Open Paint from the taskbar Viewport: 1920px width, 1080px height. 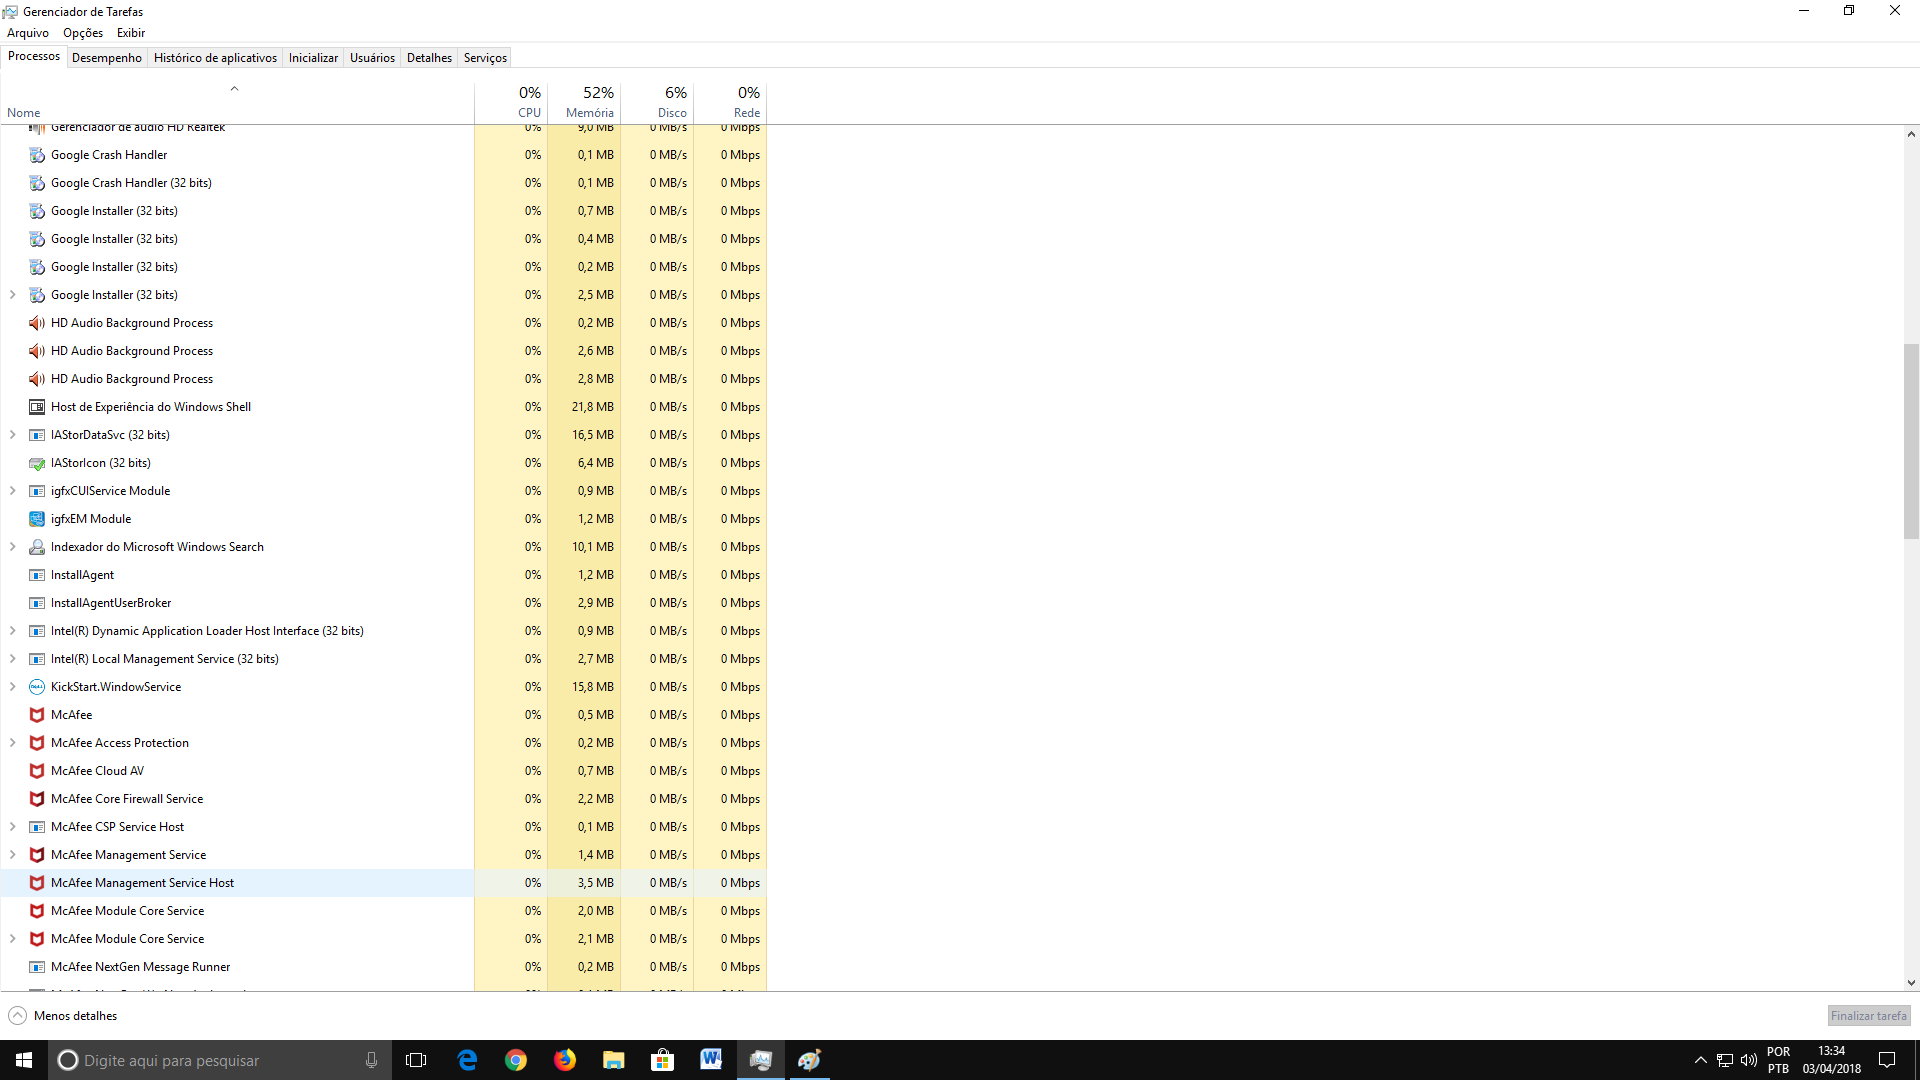click(x=809, y=1060)
